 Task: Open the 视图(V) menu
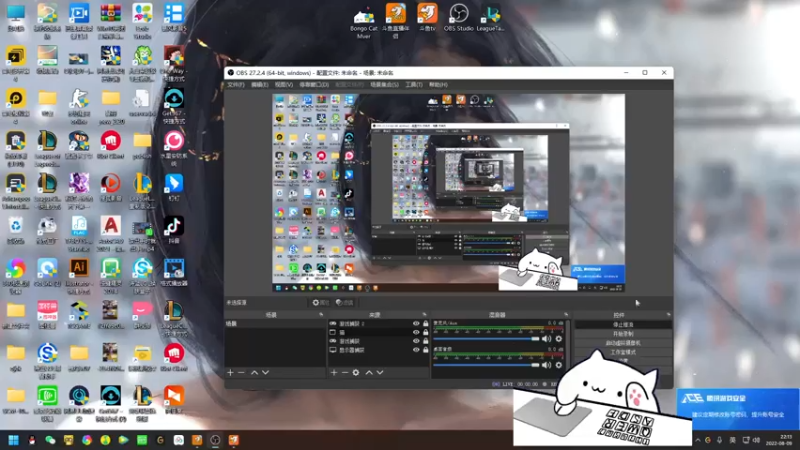pos(284,85)
